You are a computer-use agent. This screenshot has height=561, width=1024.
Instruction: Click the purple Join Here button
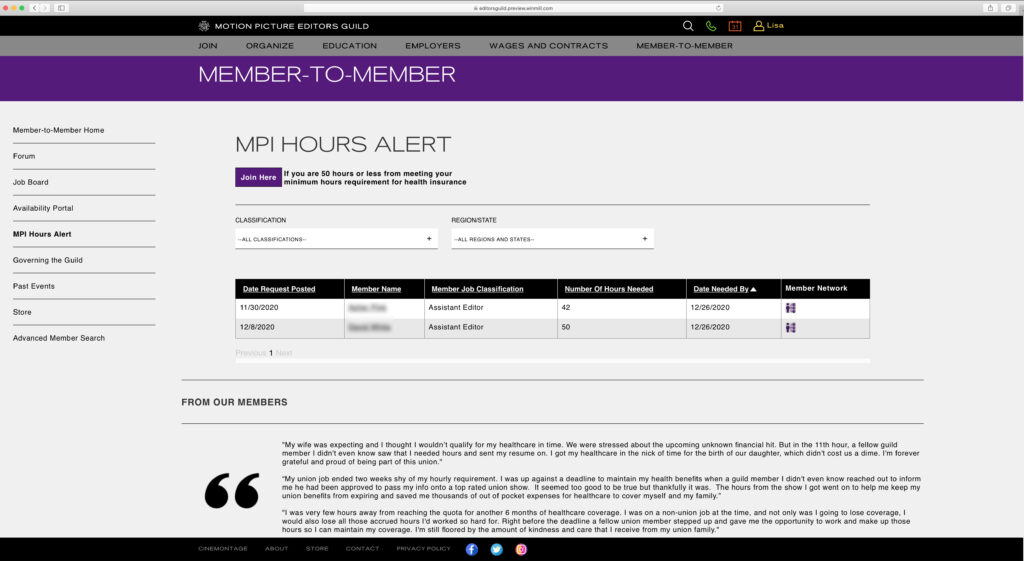point(259,177)
